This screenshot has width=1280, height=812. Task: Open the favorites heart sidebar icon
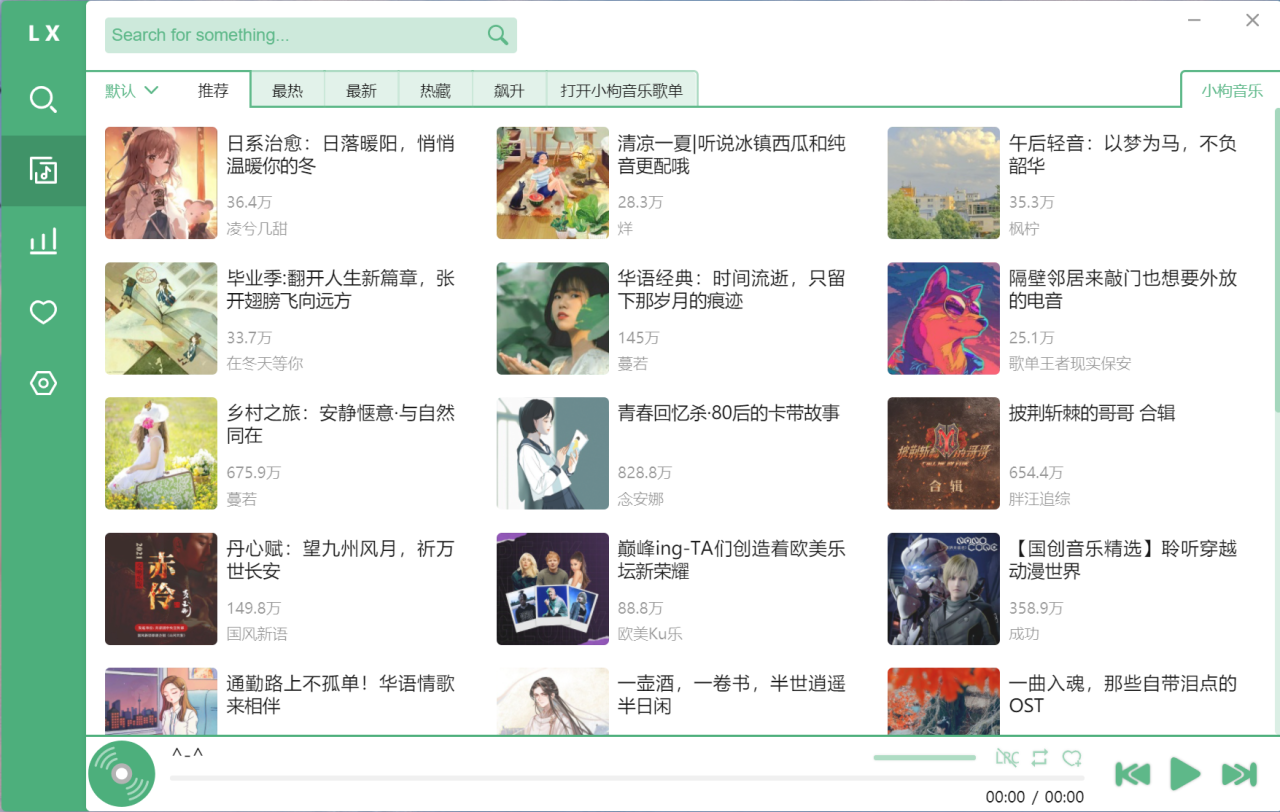click(43, 312)
